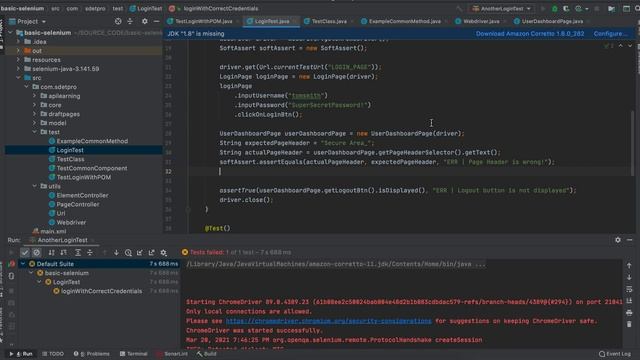Screen dimensions: 640x360
Task: Open Run tool window settings gear
Action: point(618,240)
